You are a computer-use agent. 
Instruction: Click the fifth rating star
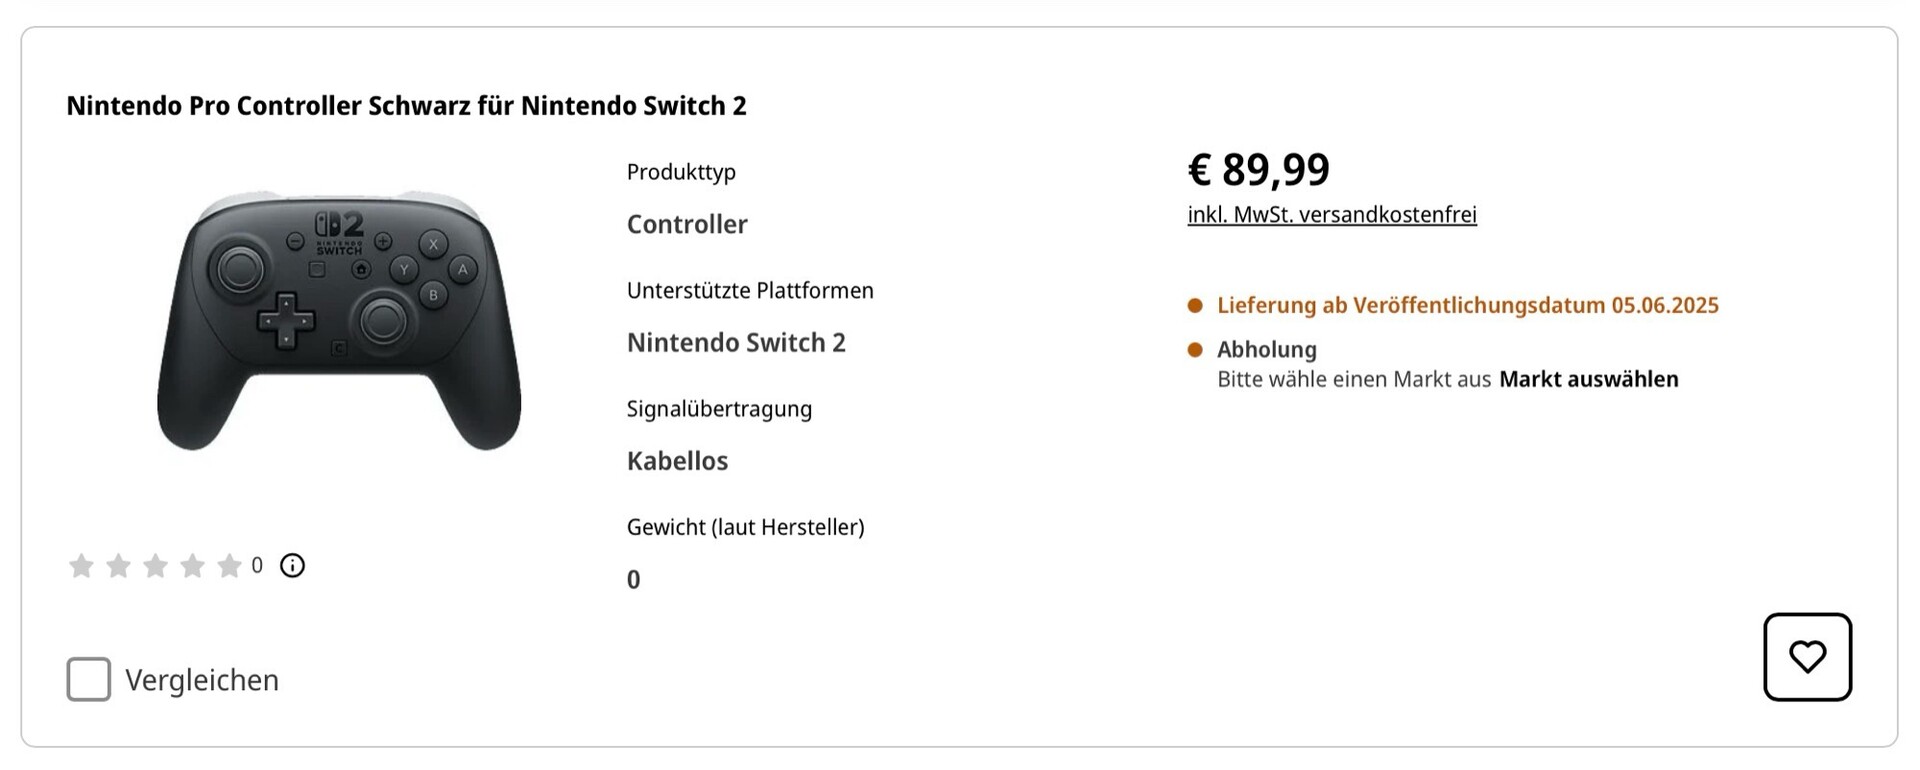pos(229,566)
